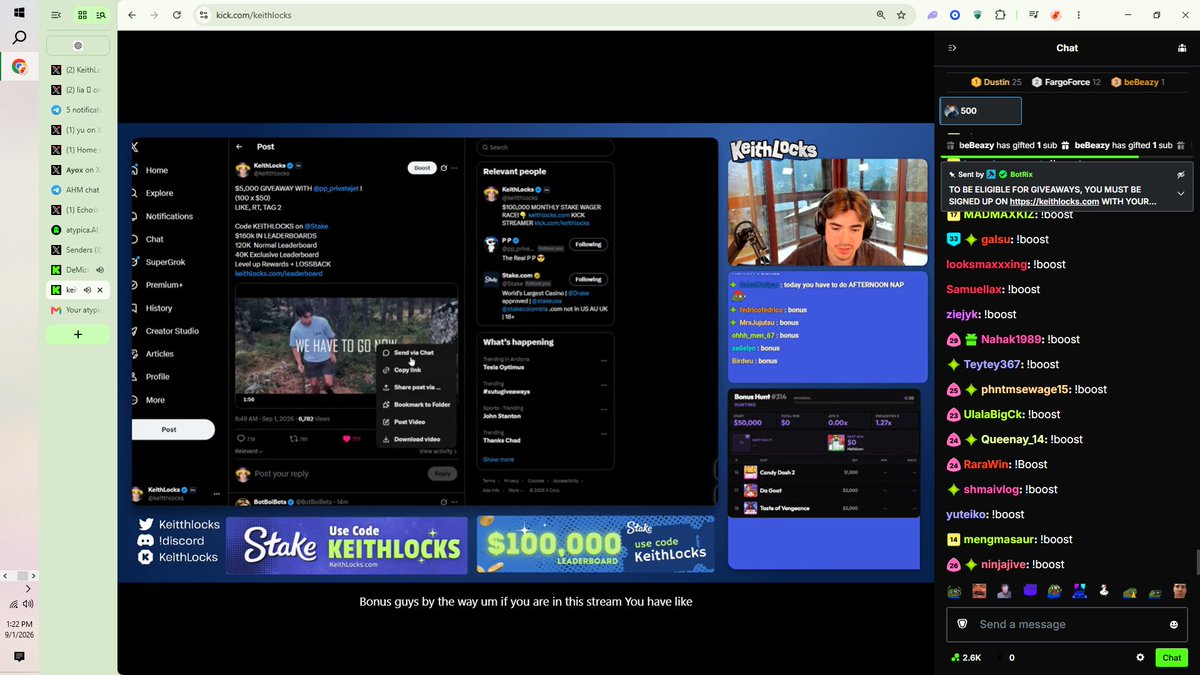Open the emoji picker in message box
The image size is (1200, 675).
(1174, 624)
